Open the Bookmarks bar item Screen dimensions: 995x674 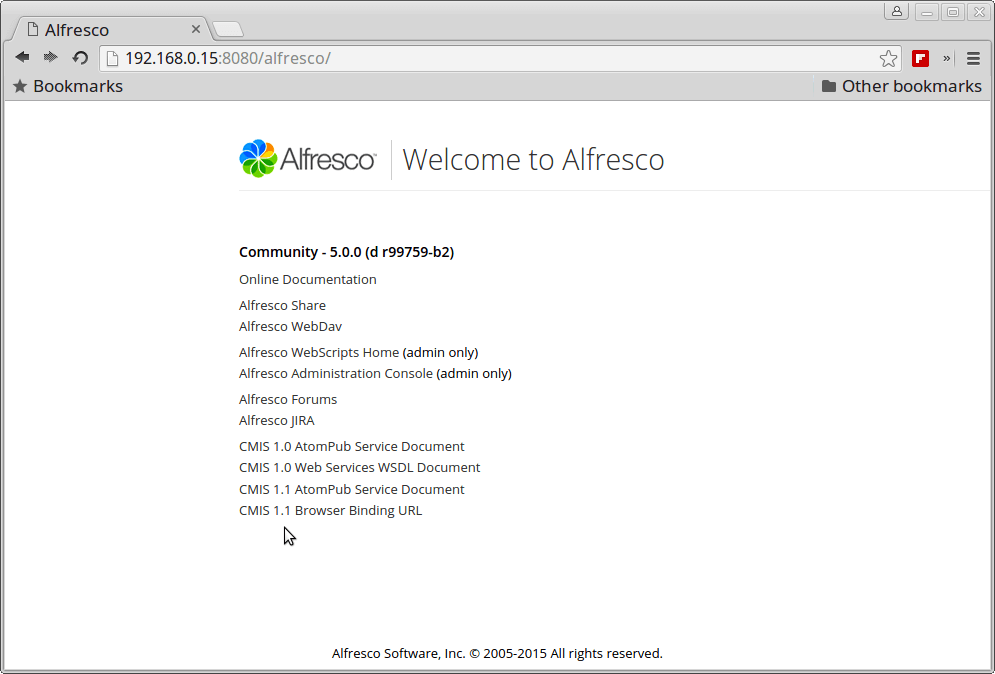point(68,86)
